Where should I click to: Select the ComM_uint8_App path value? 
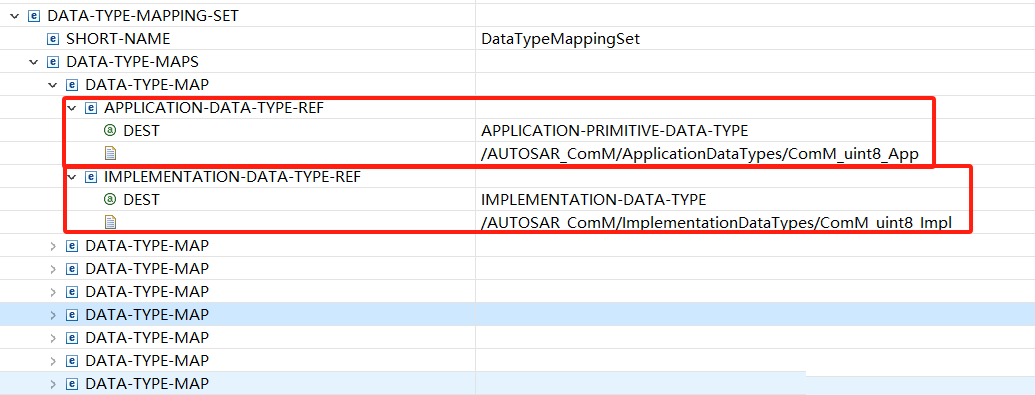pos(700,154)
